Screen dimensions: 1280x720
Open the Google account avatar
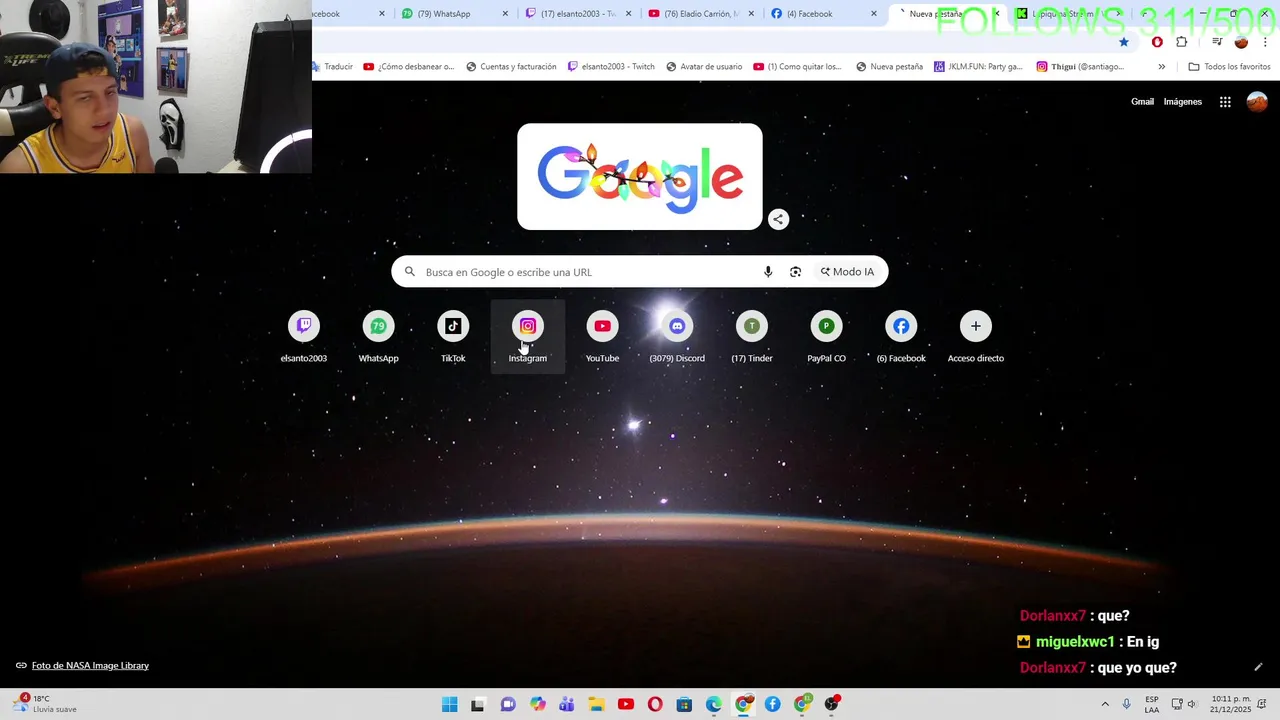[1257, 102]
